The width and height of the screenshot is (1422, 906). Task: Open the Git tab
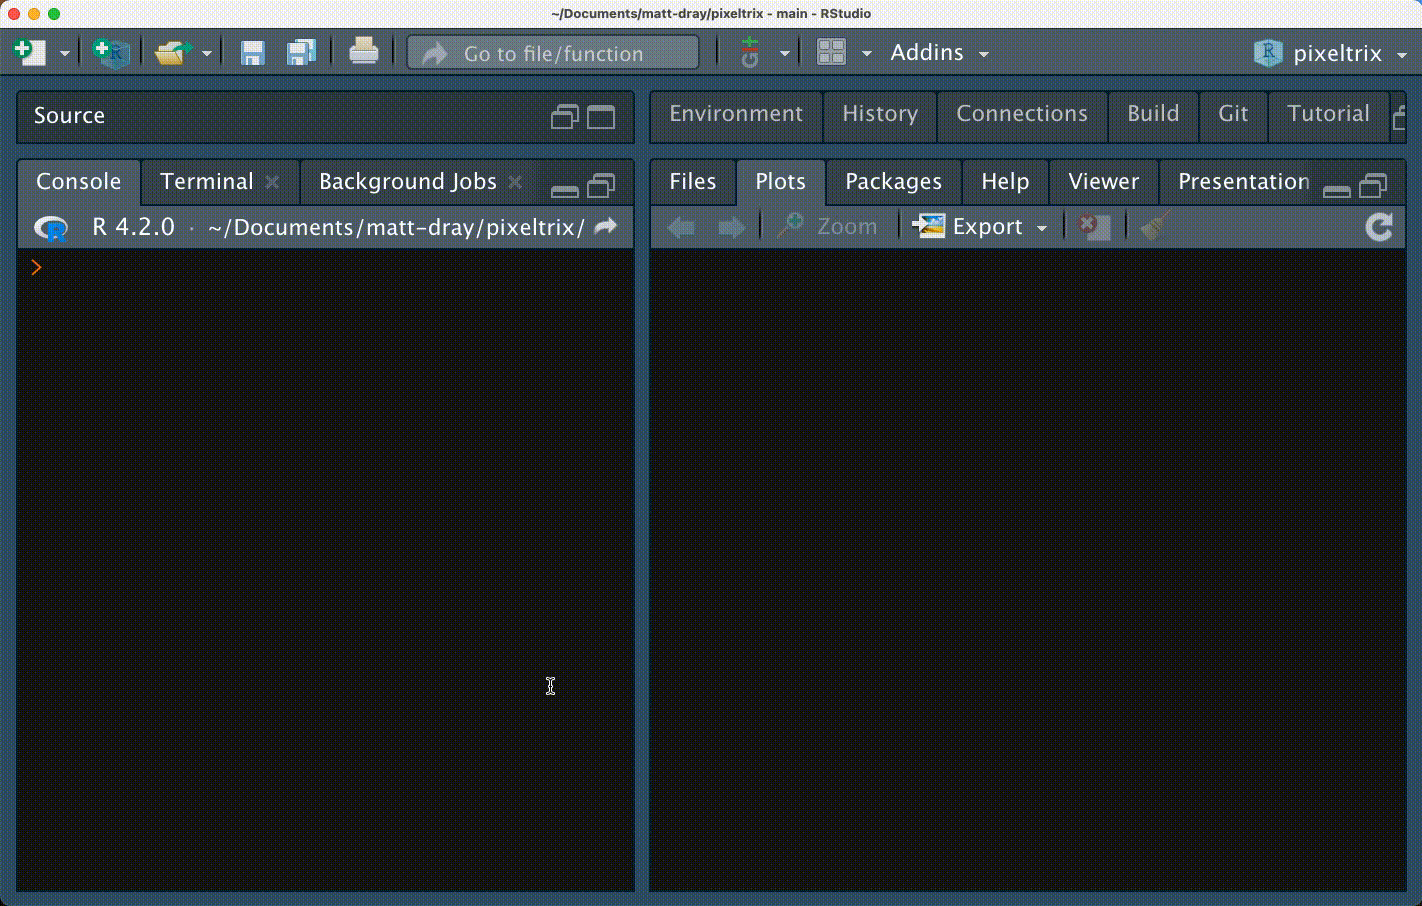click(x=1232, y=113)
